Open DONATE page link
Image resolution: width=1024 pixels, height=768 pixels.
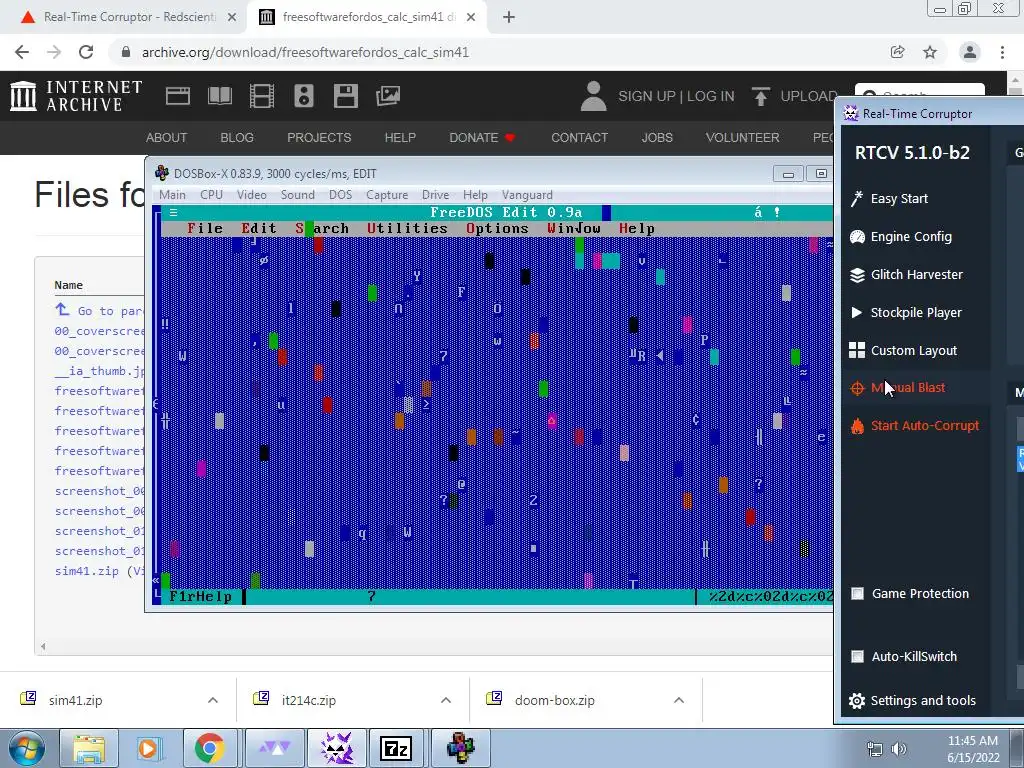(482, 138)
